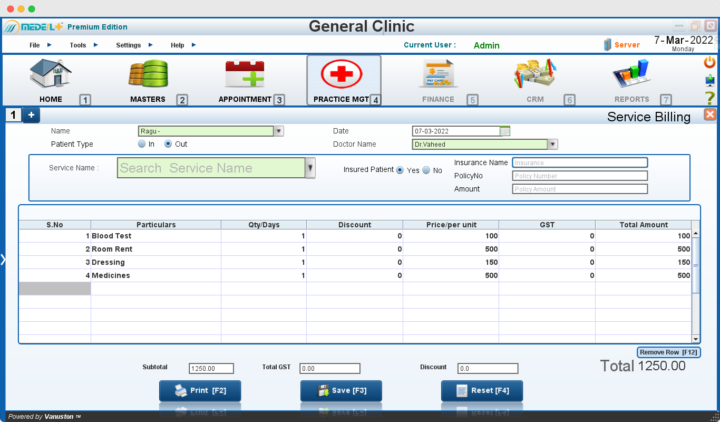Open the CRM money icon
The width and height of the screenshot is (720, 422).
[535, 76]
